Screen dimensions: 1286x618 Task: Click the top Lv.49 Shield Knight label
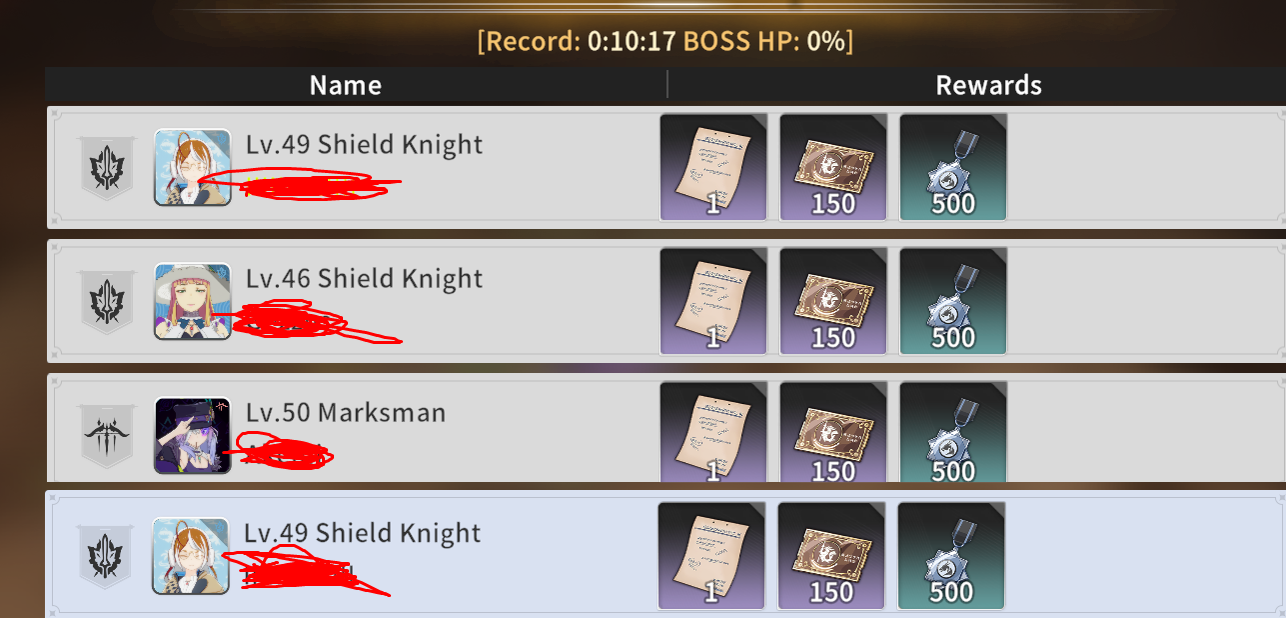click(x=364, y=145)
